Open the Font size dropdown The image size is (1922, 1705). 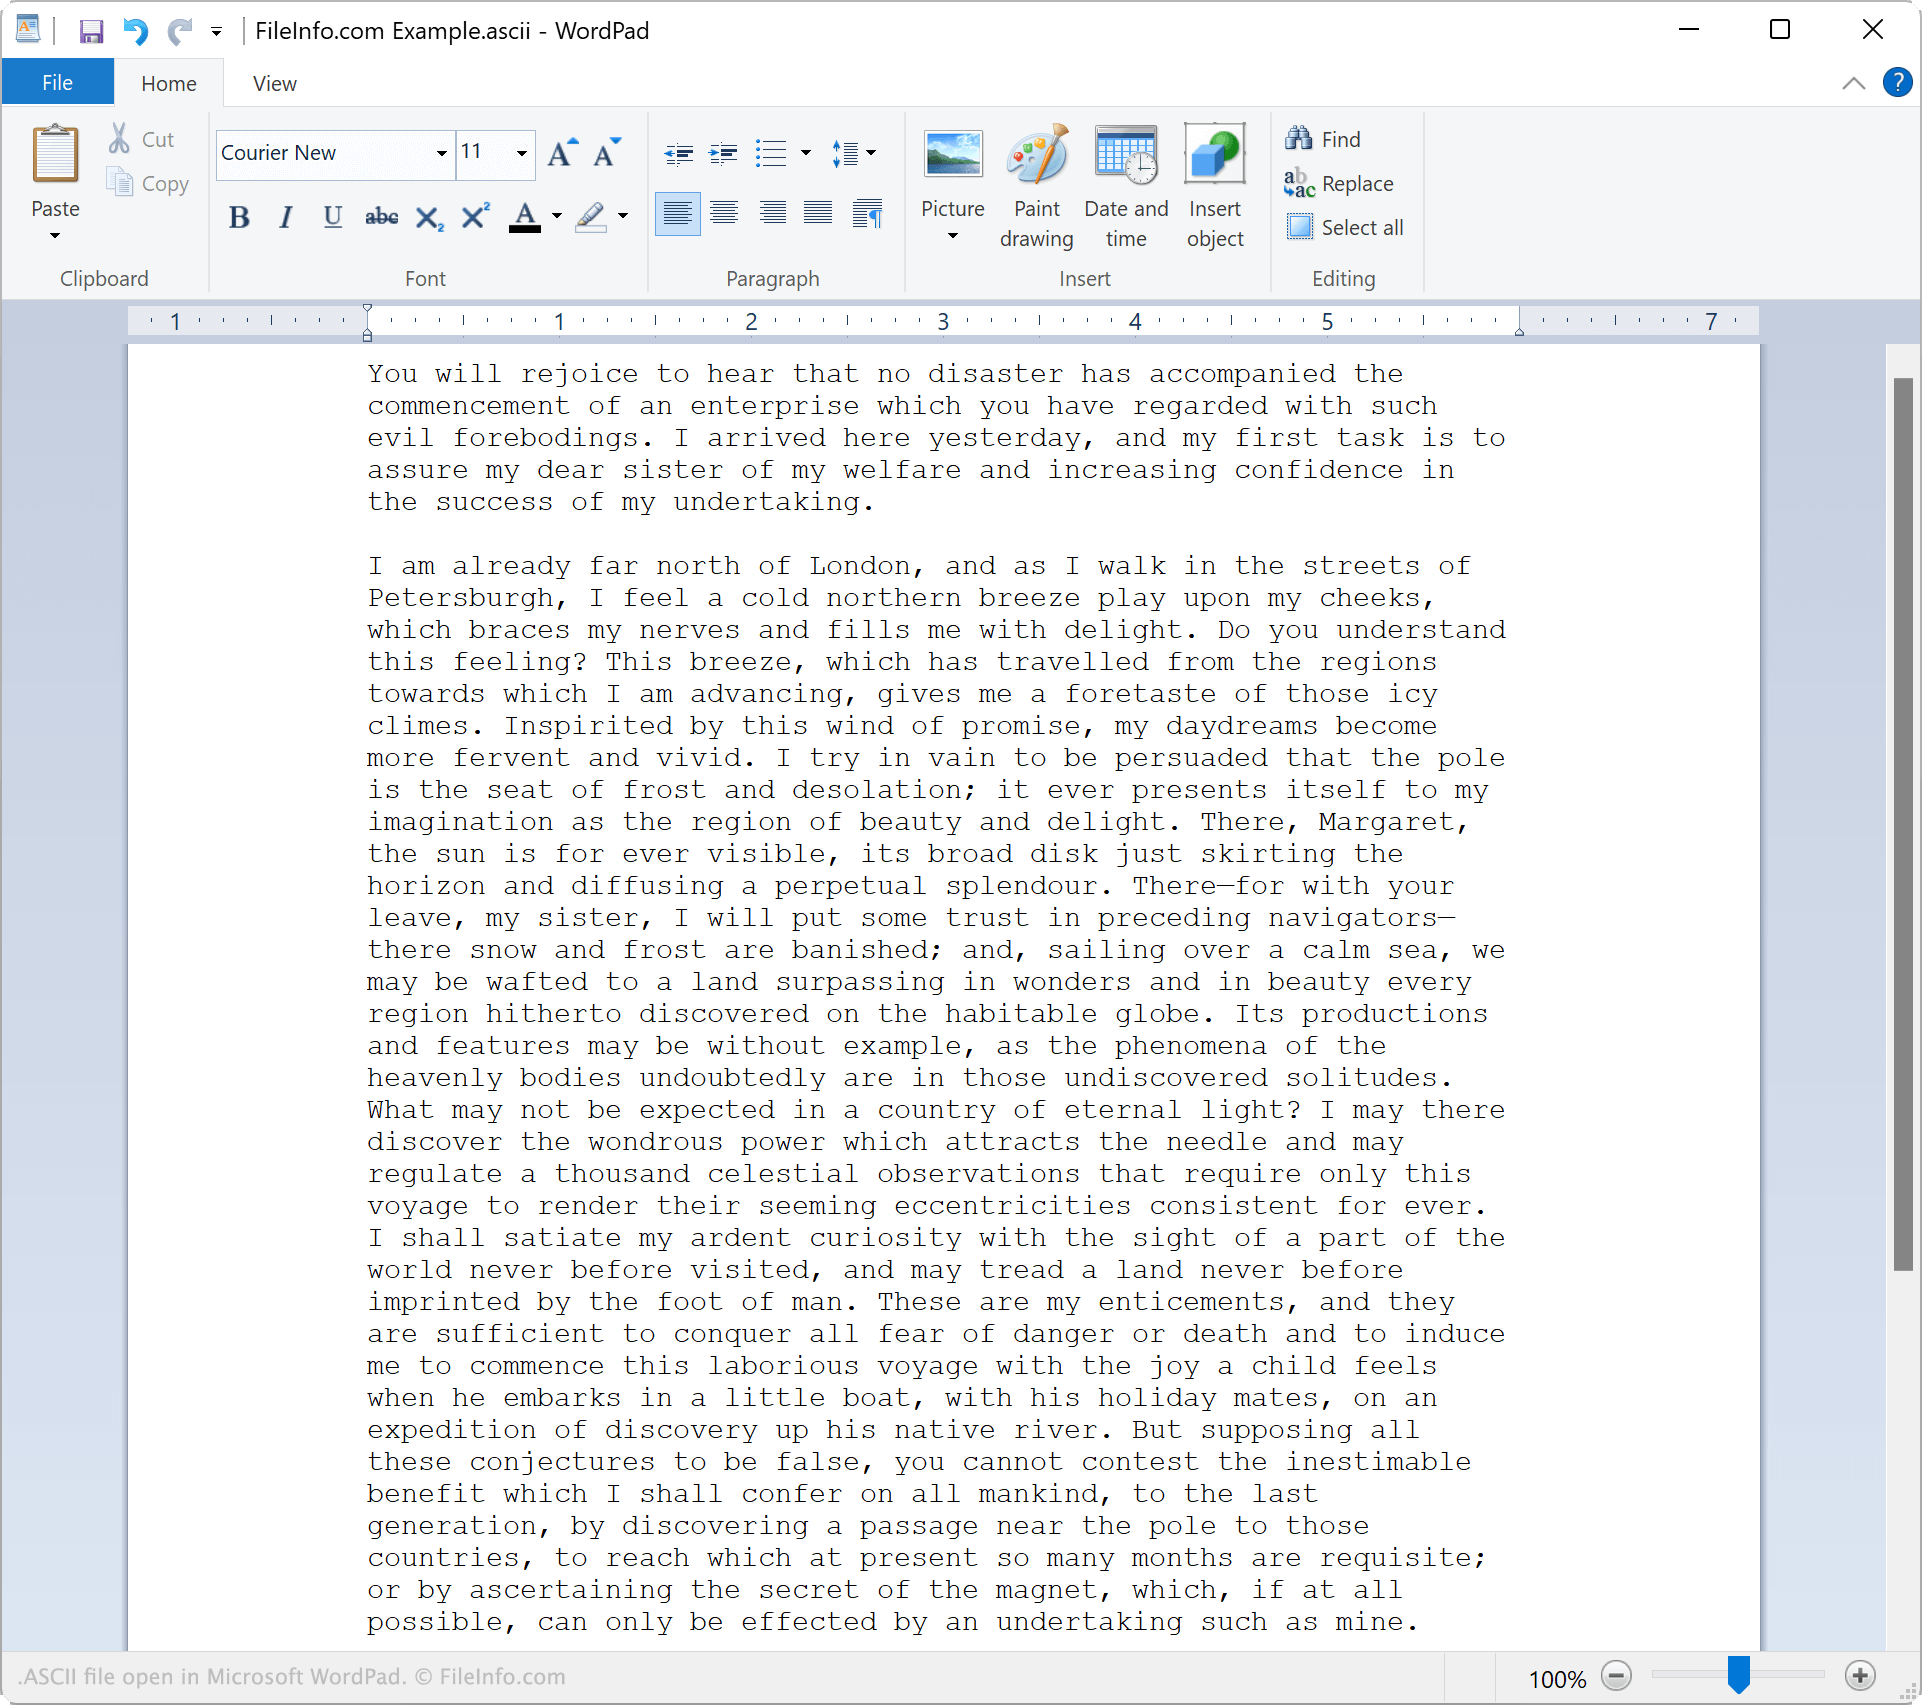[x=520, y=153]
